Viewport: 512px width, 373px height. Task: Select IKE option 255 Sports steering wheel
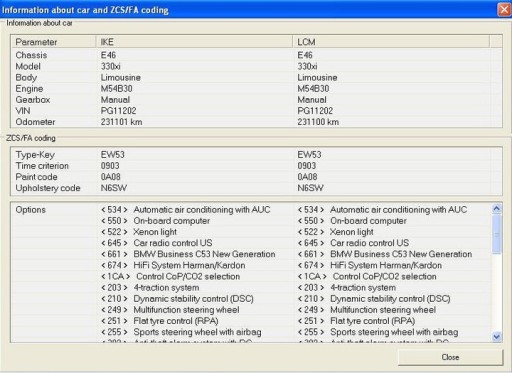coord(181,332)
